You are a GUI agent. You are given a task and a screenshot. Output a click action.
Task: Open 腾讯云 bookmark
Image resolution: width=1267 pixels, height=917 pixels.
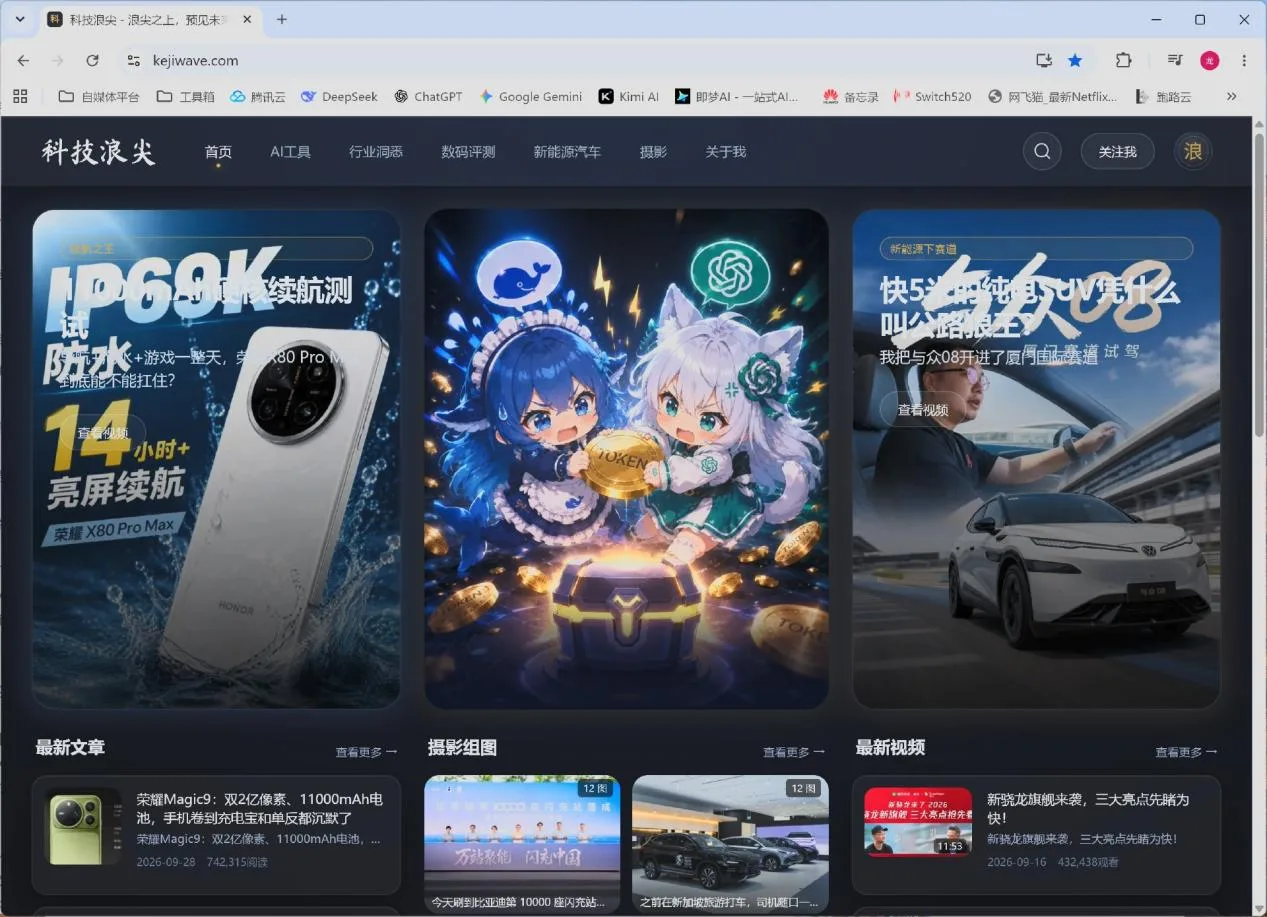point(258,96)
